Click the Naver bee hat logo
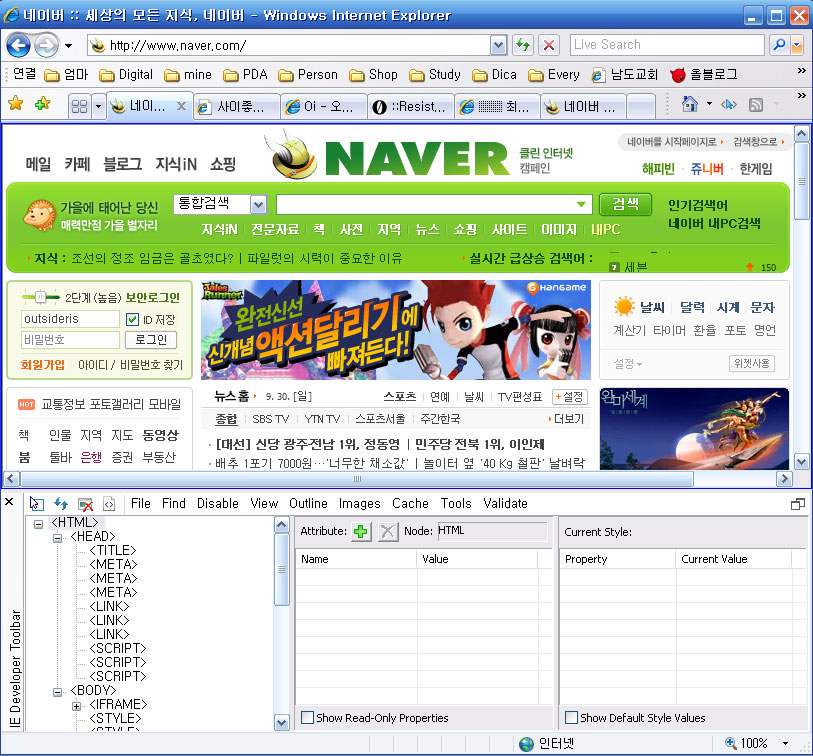Viewport: 813px width, 756px height. pos(292,154)
